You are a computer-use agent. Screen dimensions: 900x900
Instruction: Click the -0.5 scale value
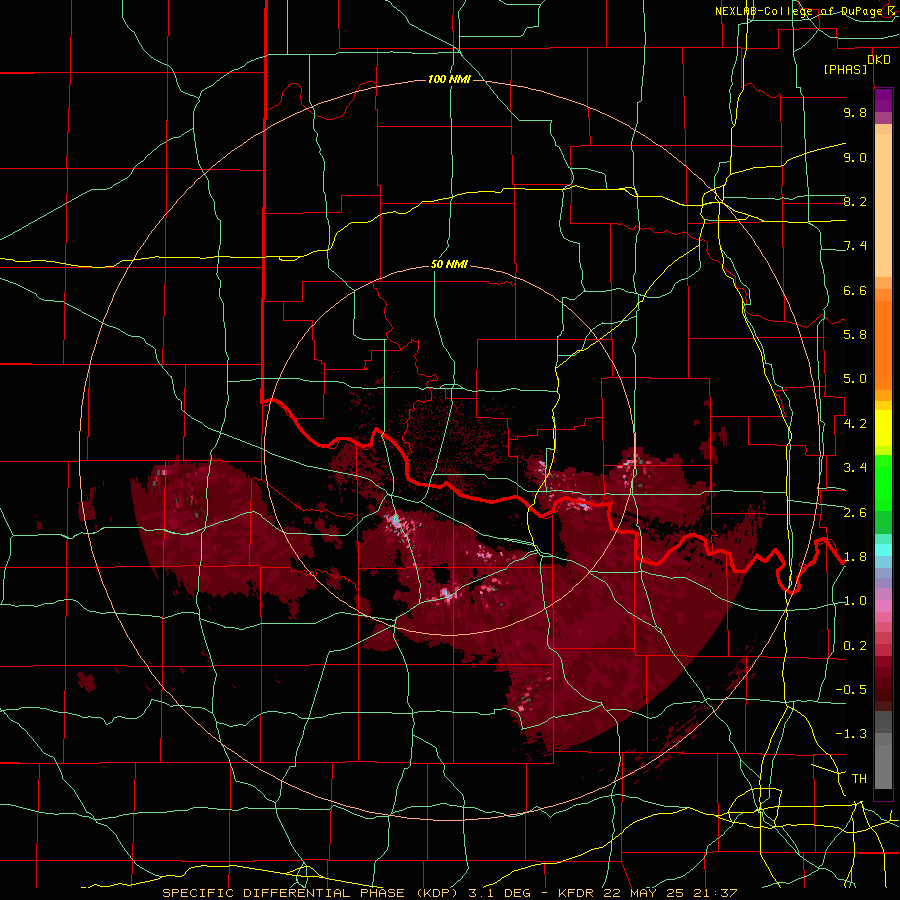point(851,690)
